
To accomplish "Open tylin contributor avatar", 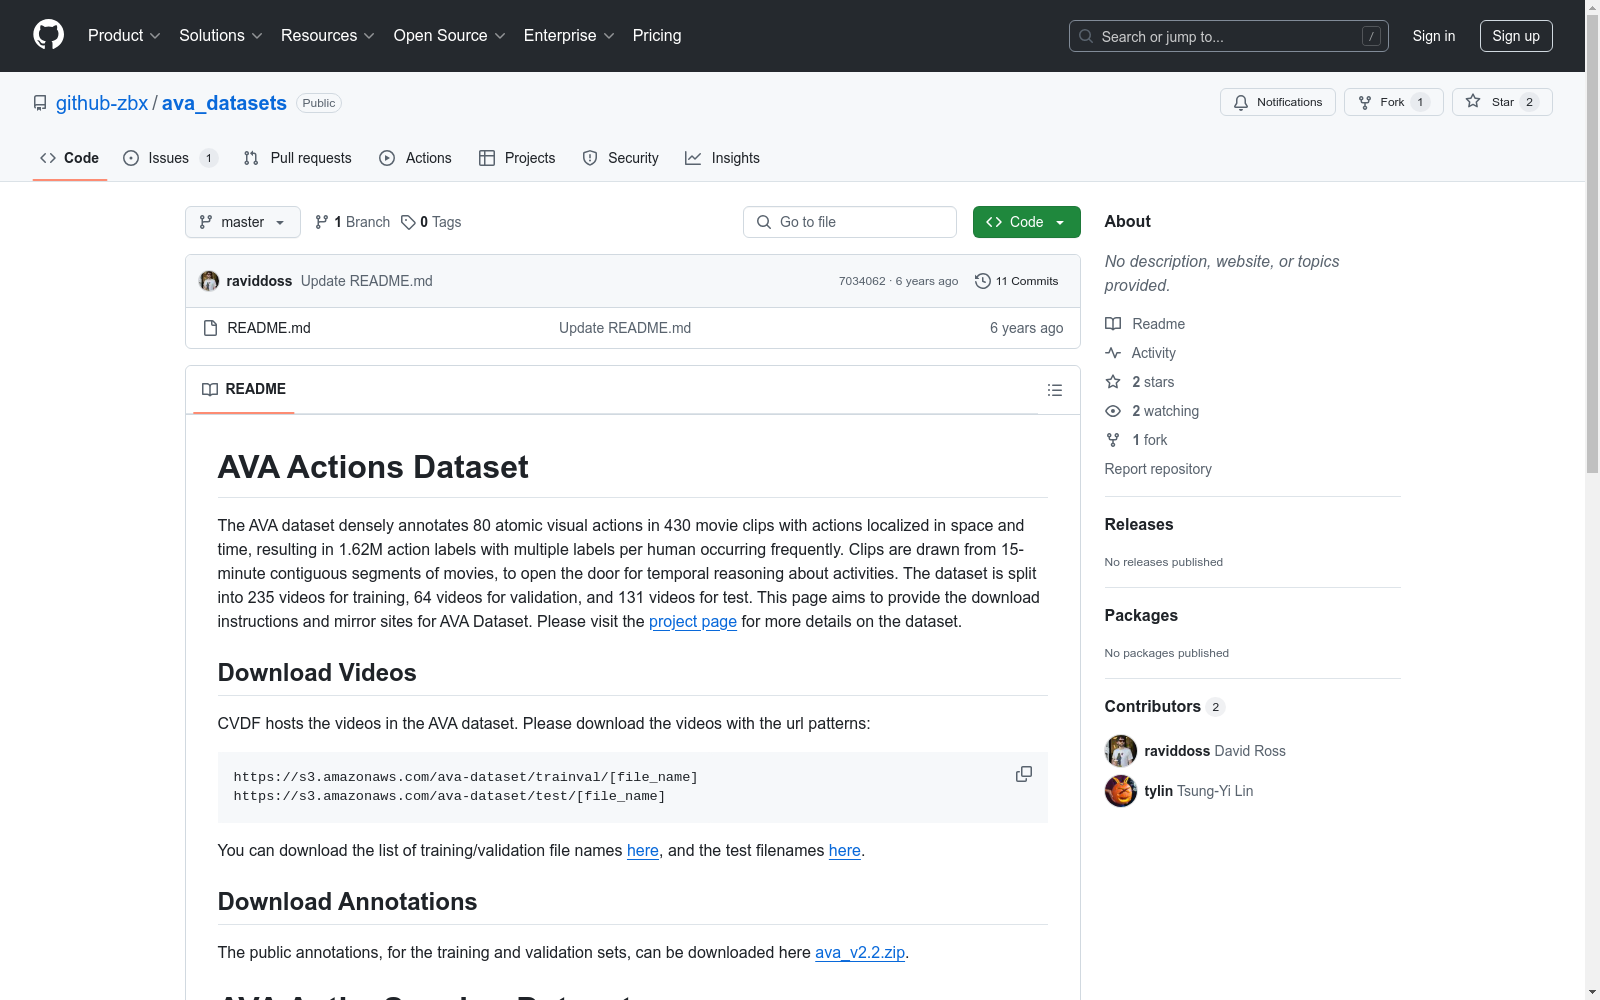I will pyautogui.click(x=1121, y=791).
